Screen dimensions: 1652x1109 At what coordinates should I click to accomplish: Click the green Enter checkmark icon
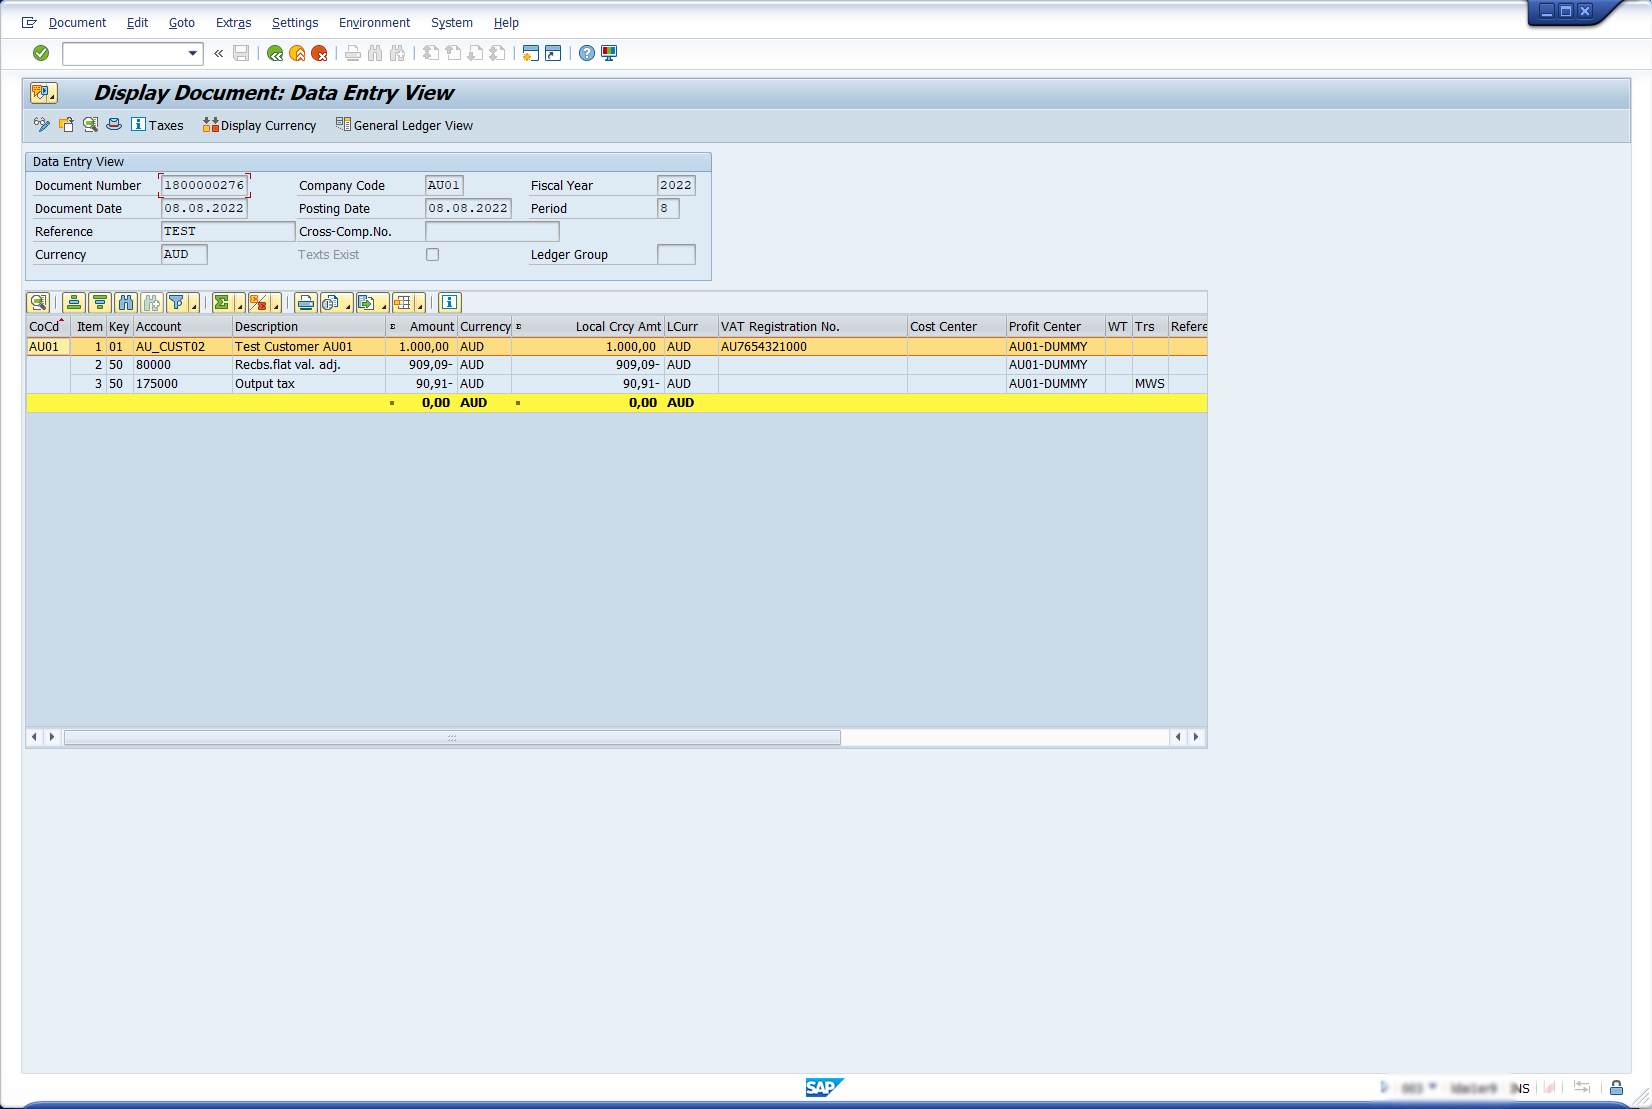41,53
